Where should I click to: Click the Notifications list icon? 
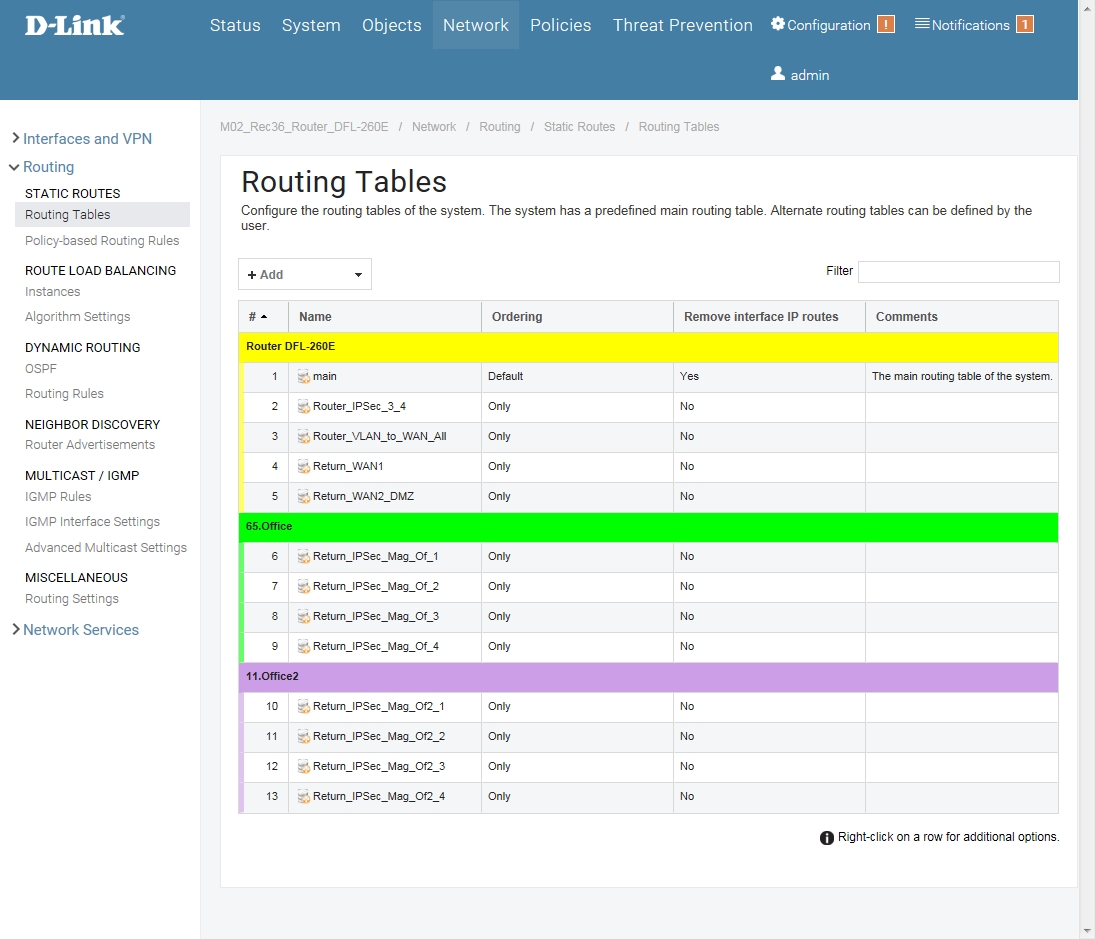922,24
